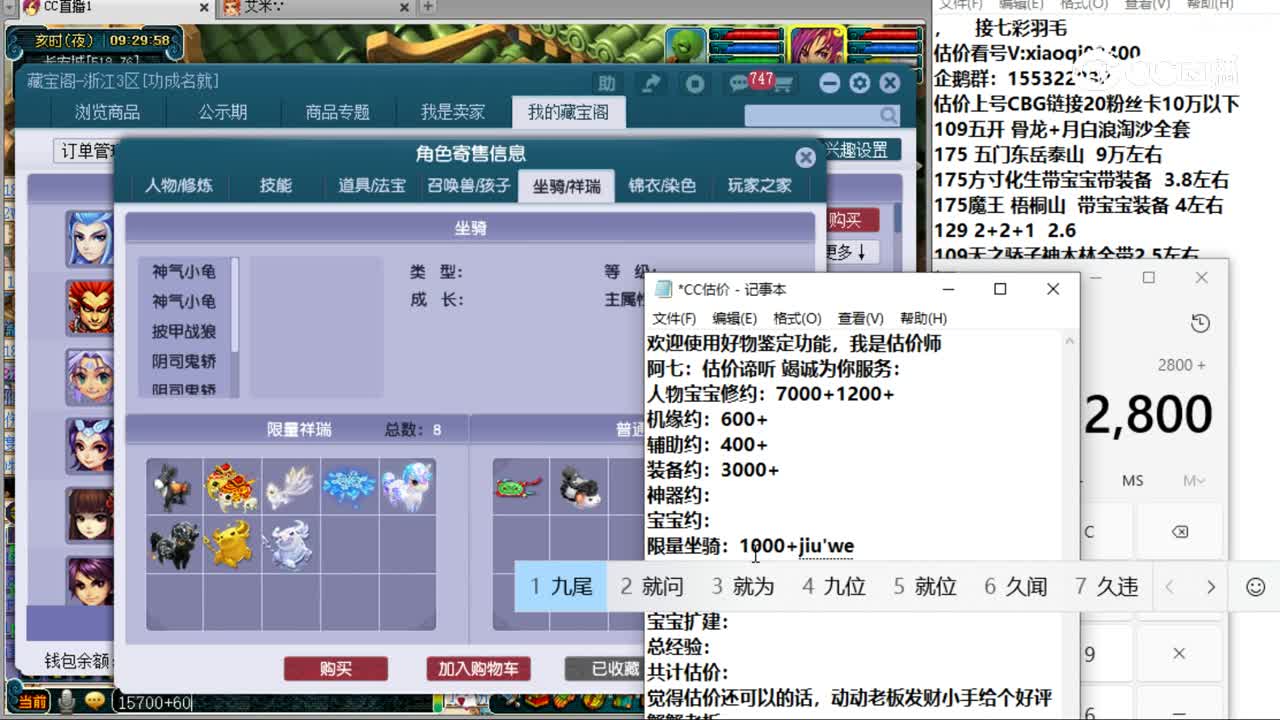Open the 文件(F) menu in Notepad
This screenshot has height=720, width=1280.
tap(675, 318)
